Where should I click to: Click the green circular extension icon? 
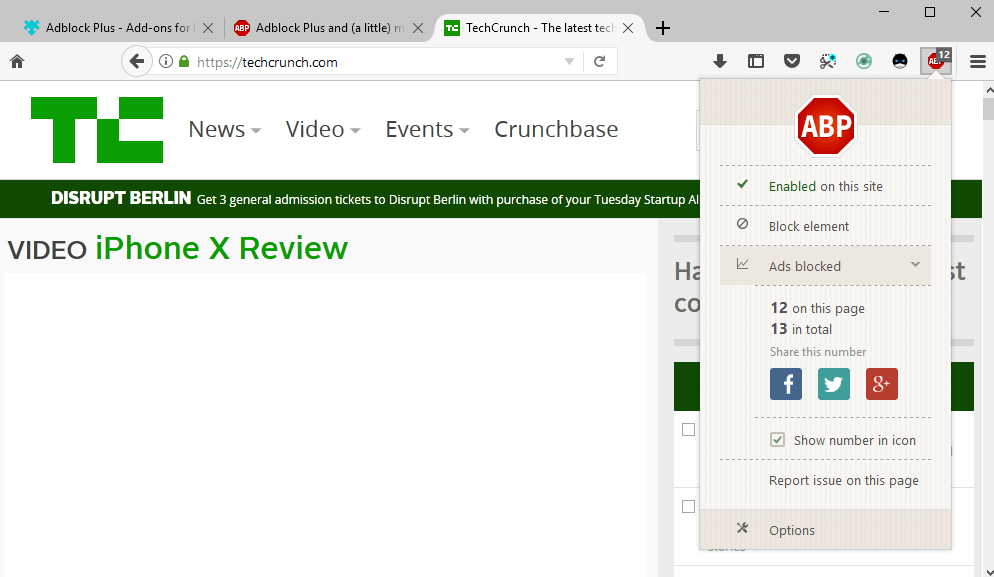tap(863, 62)
